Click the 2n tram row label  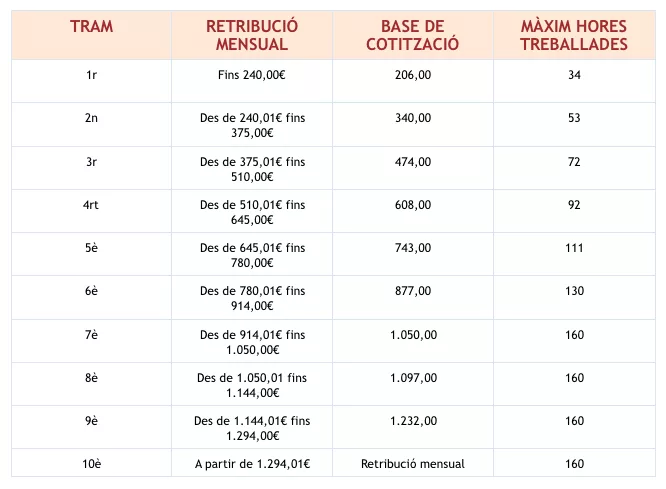91,118
